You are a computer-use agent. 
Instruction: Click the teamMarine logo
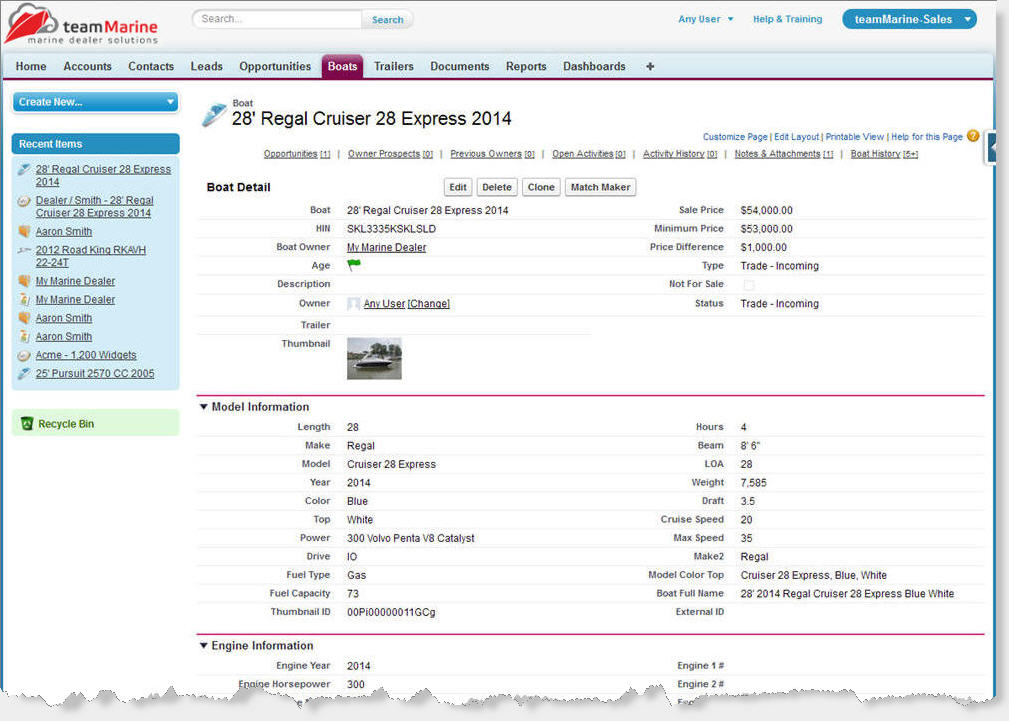pyautogui.click(x=82, y=24)
